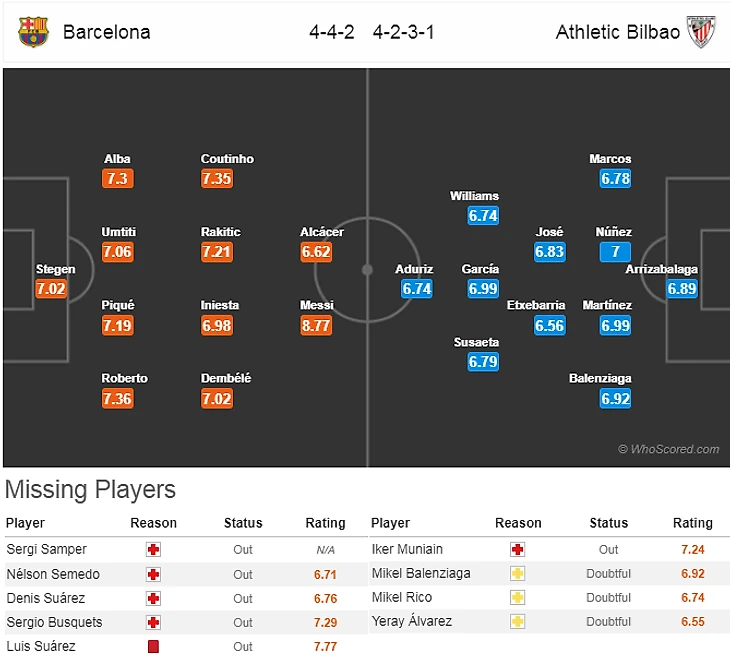
Task: Click Coutinho's 7.35 rating badge
Action: (x=217, y=179)
